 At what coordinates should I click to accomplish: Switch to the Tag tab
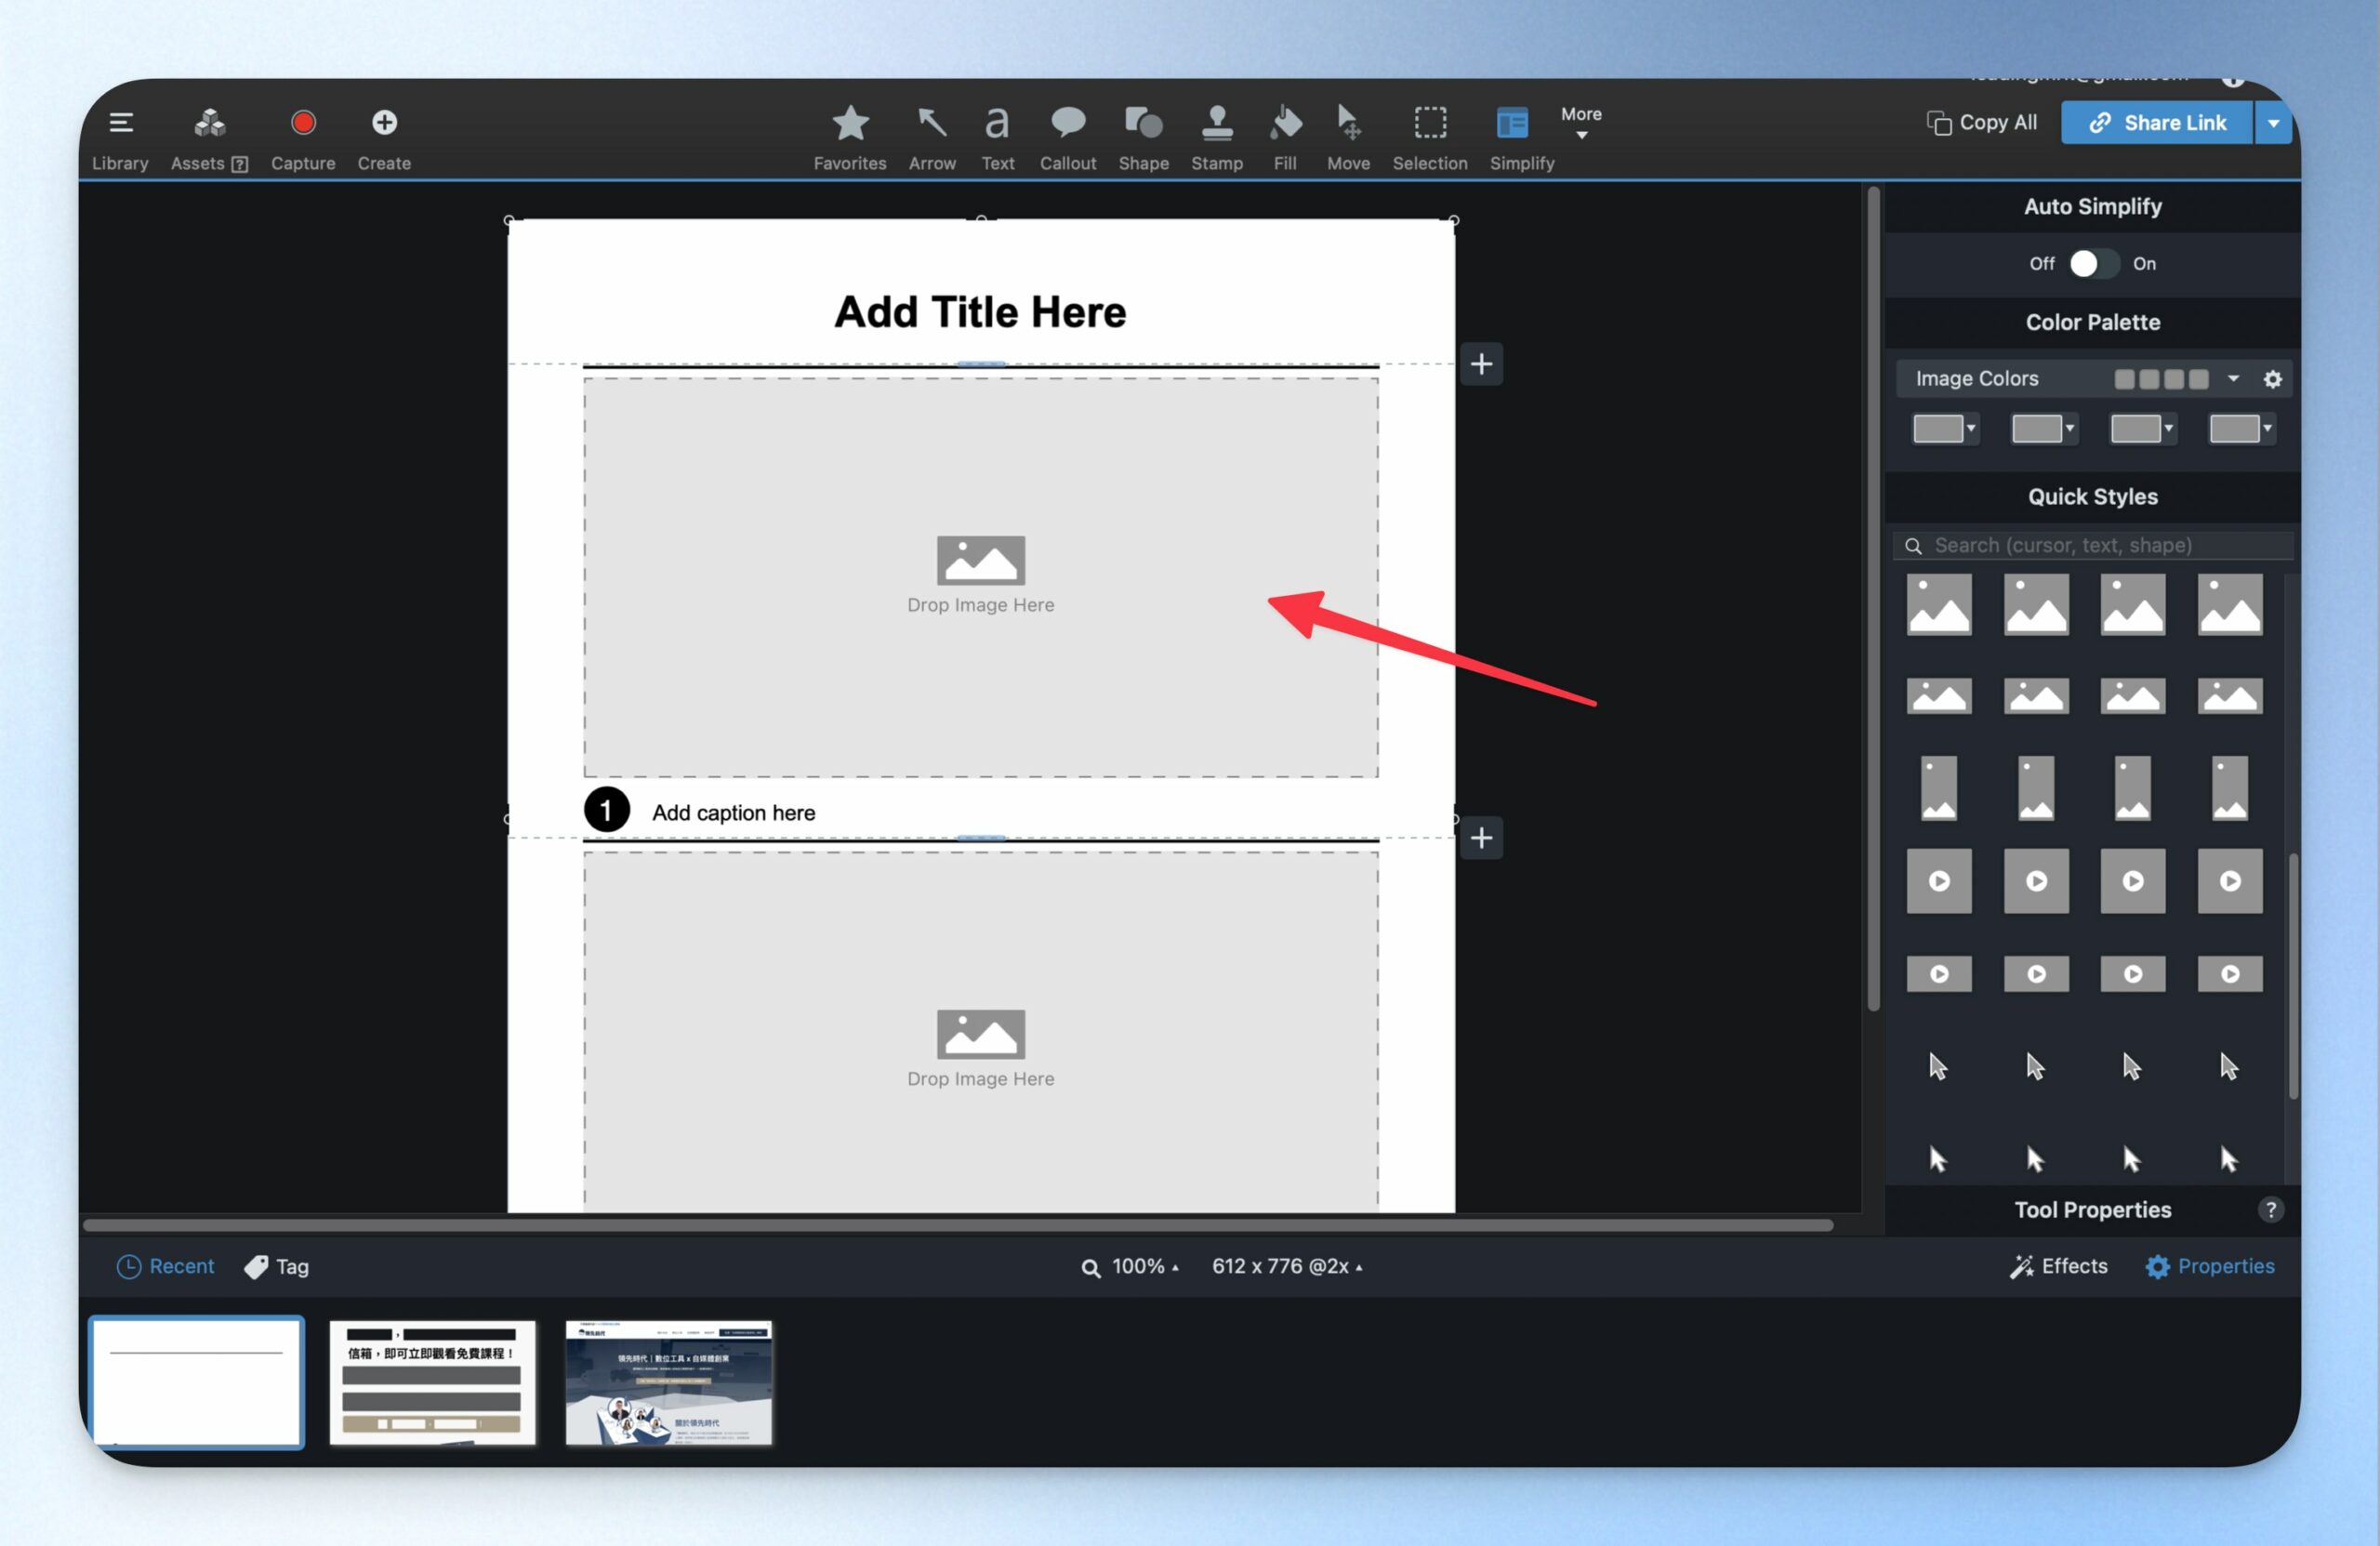[x=277, y=1266]
